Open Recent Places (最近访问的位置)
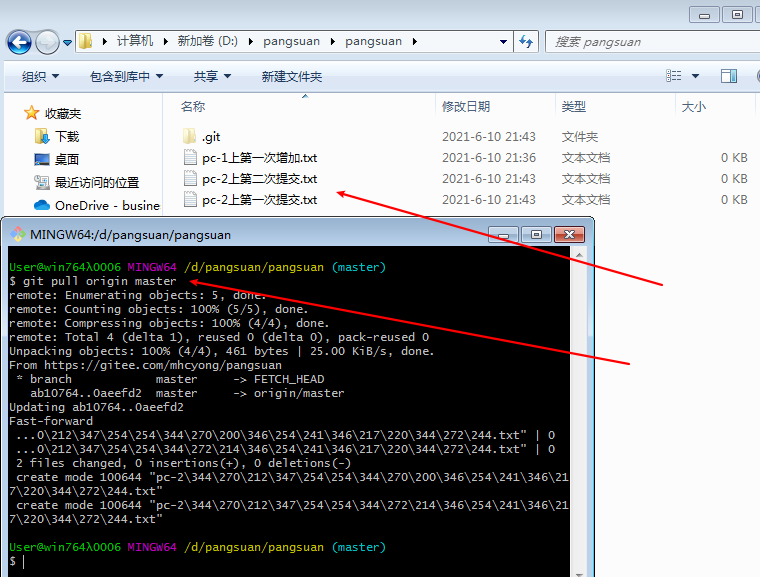The image size is (760, 577). click(96, 182)
